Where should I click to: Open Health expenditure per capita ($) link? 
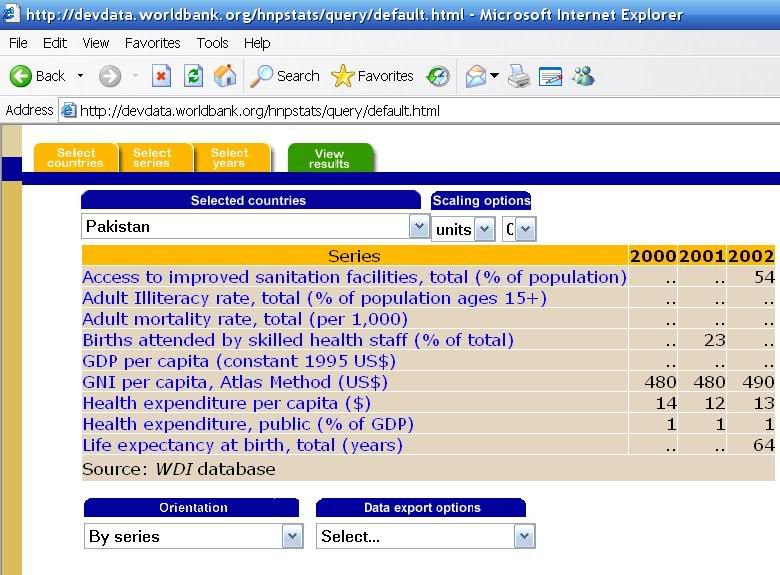227,403
